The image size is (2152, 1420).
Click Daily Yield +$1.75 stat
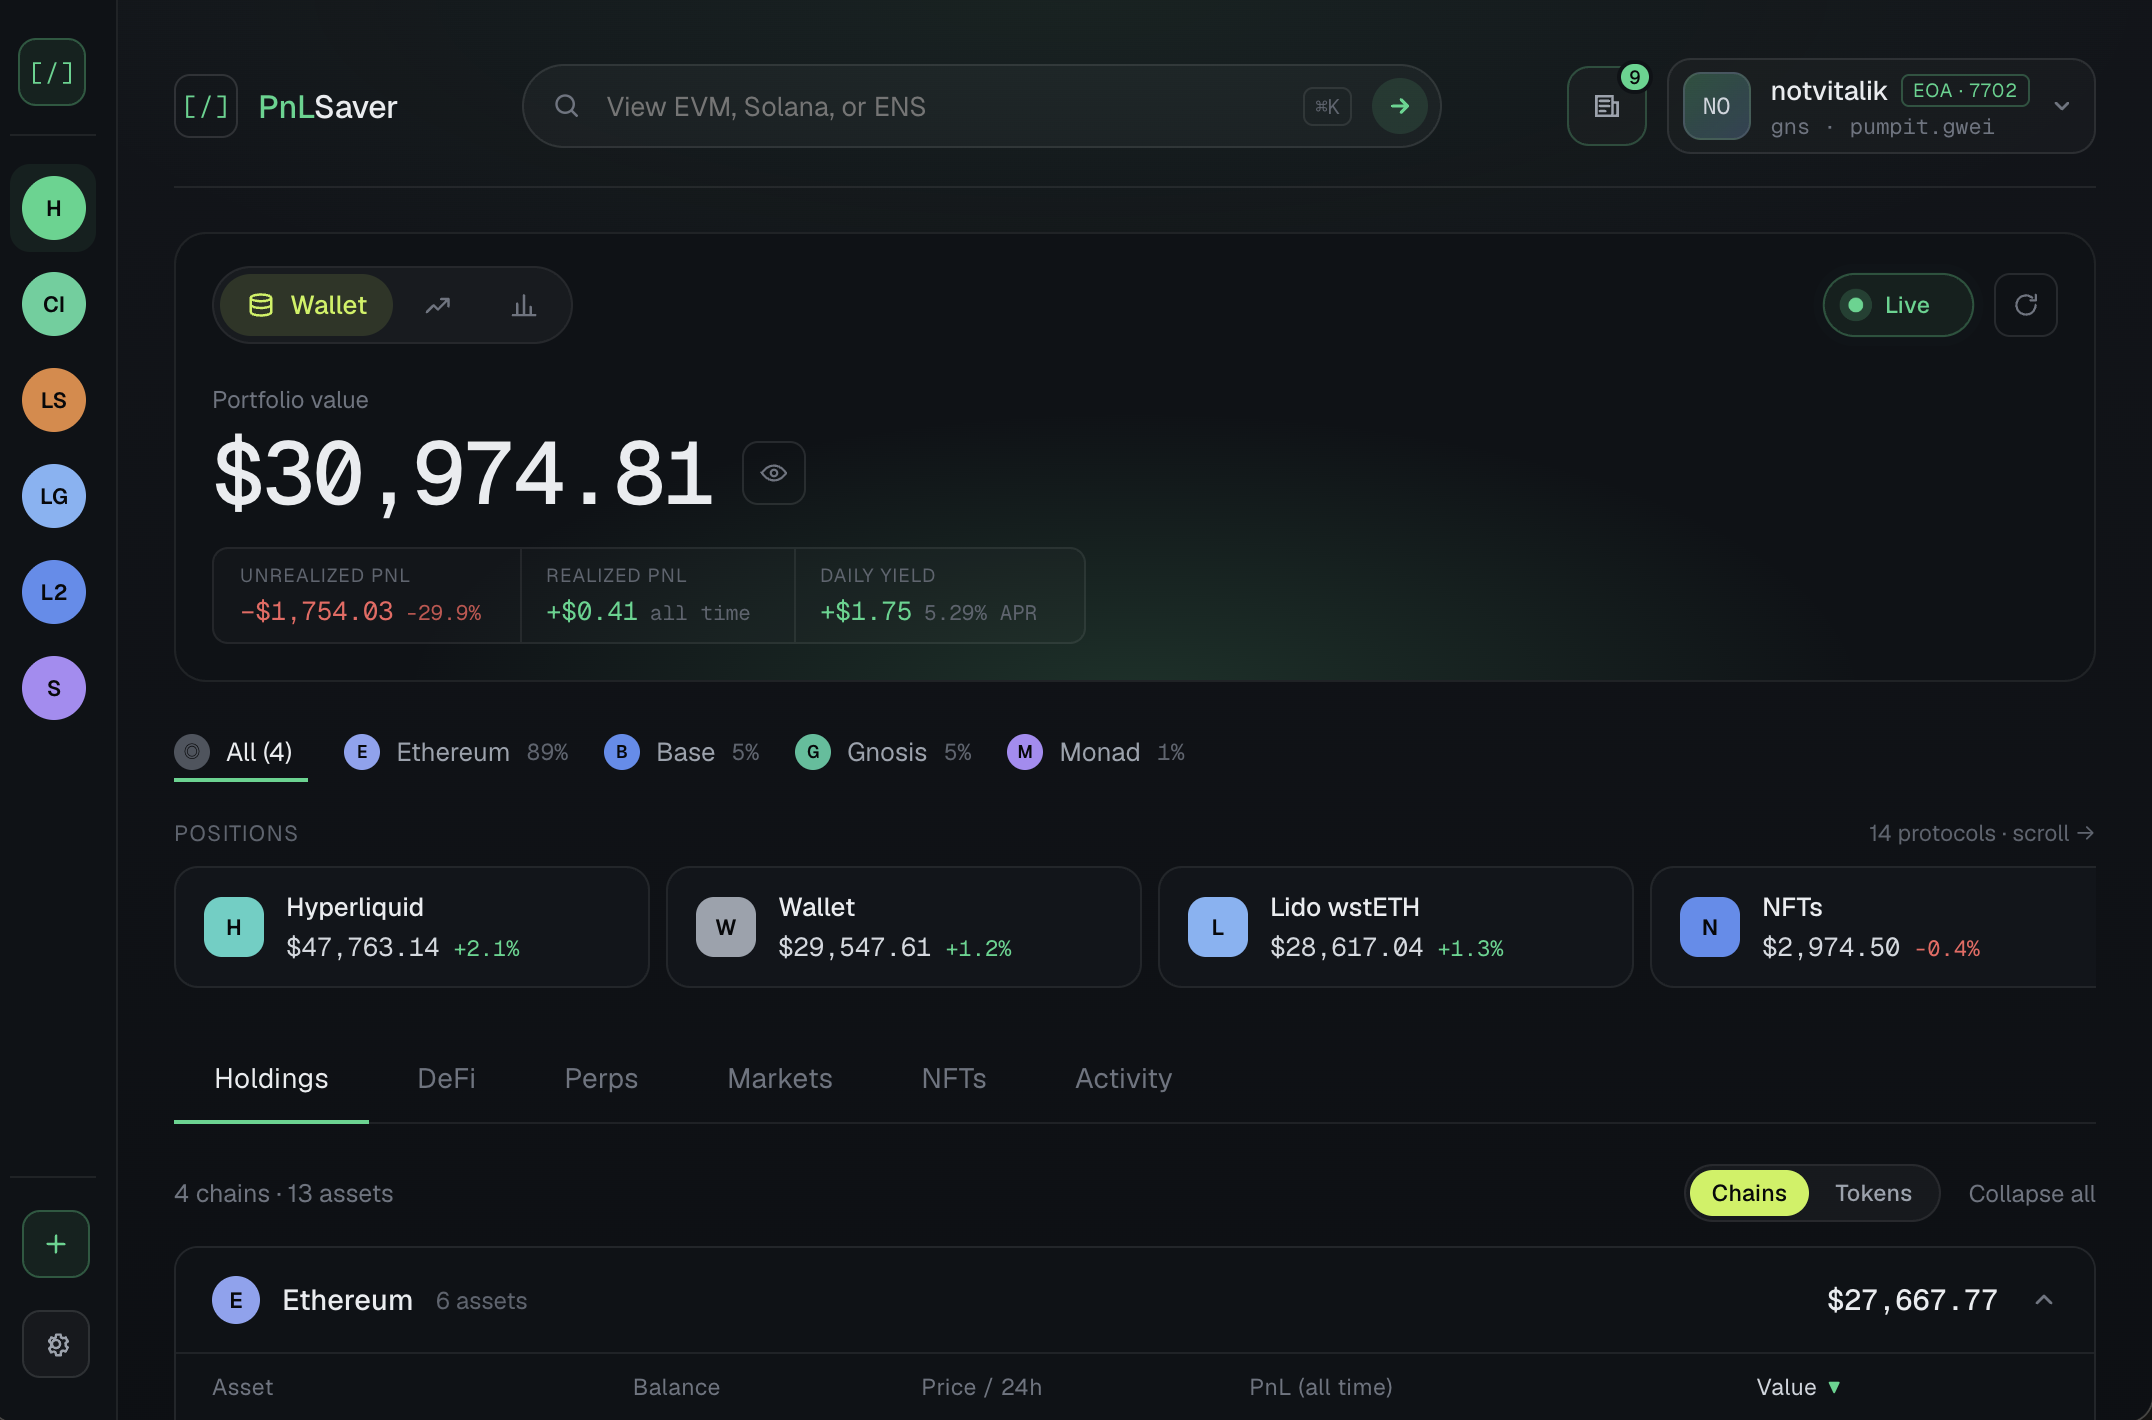940,595
